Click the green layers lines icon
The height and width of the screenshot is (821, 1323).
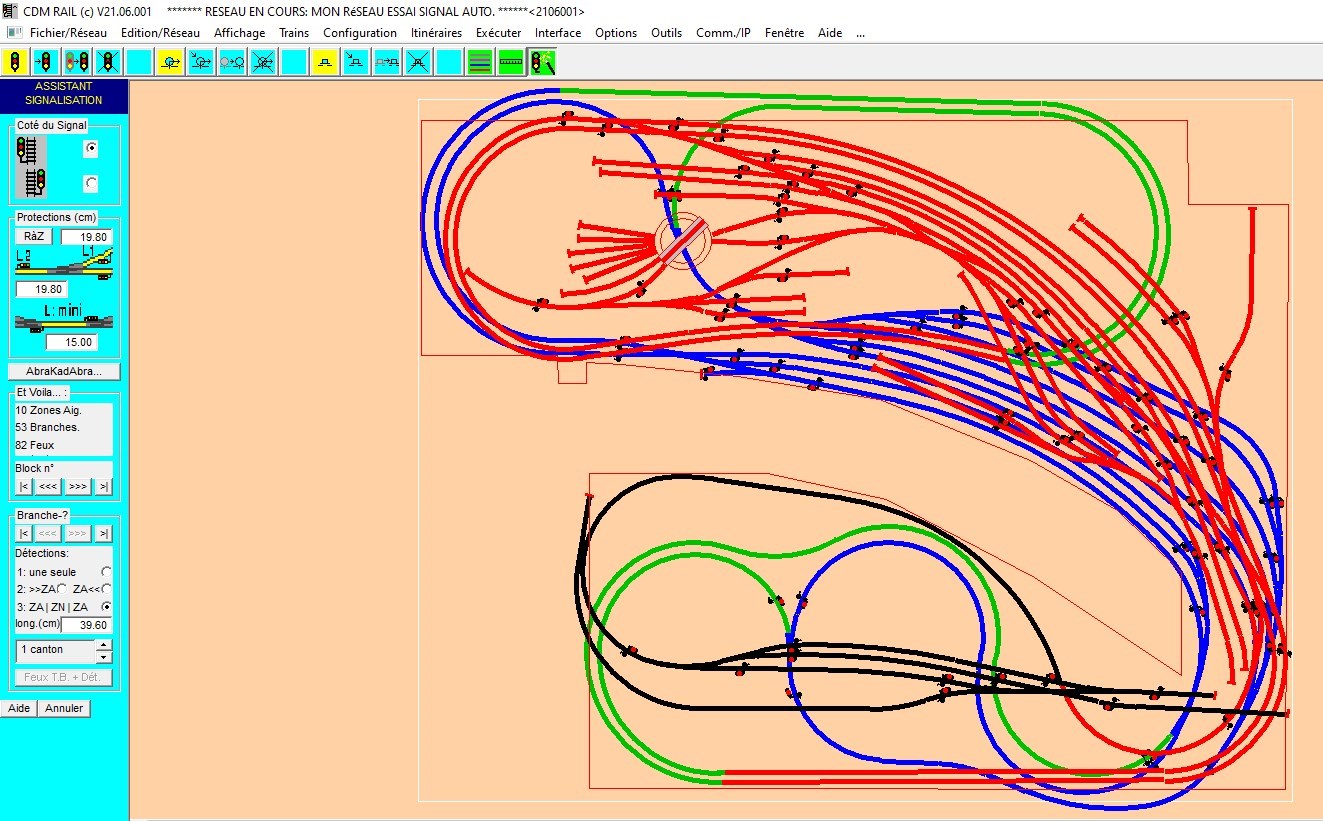(480, 62)
